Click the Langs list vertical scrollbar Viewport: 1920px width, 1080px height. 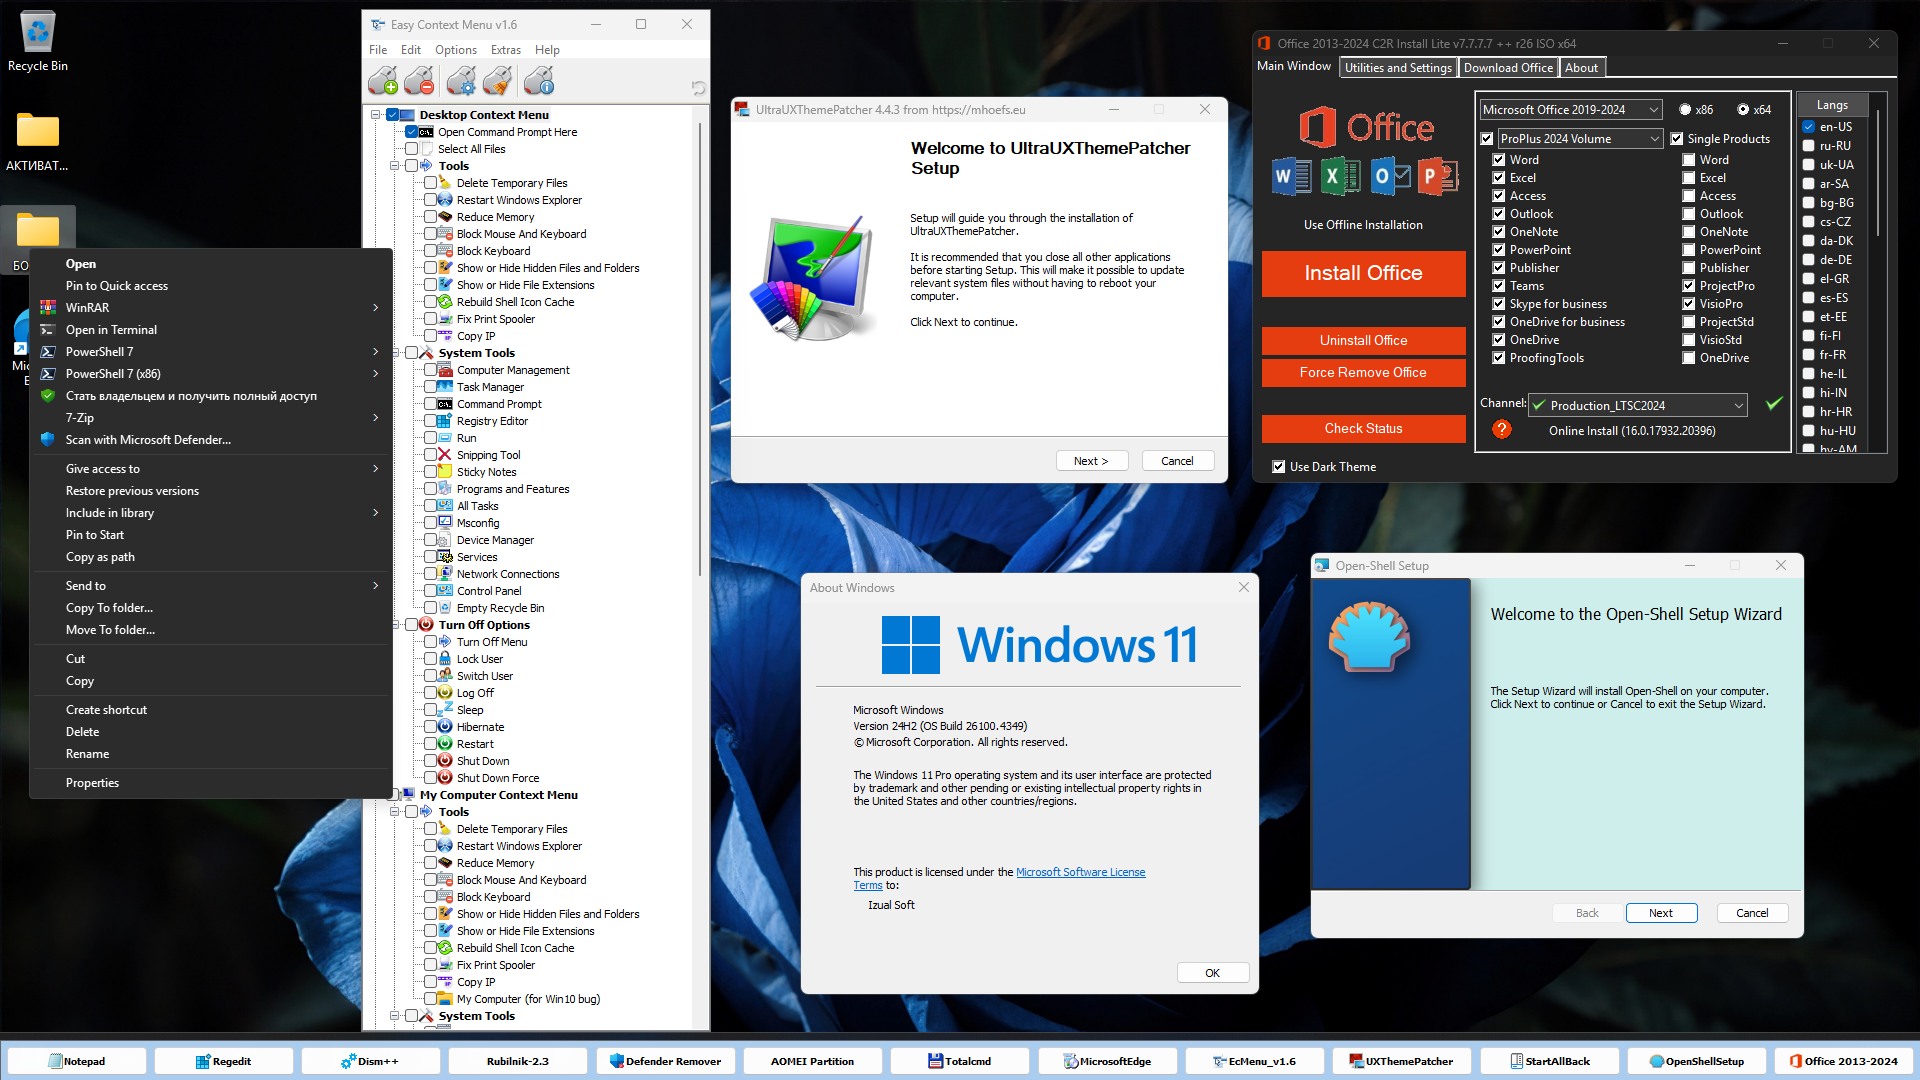tap(1878, 172)
